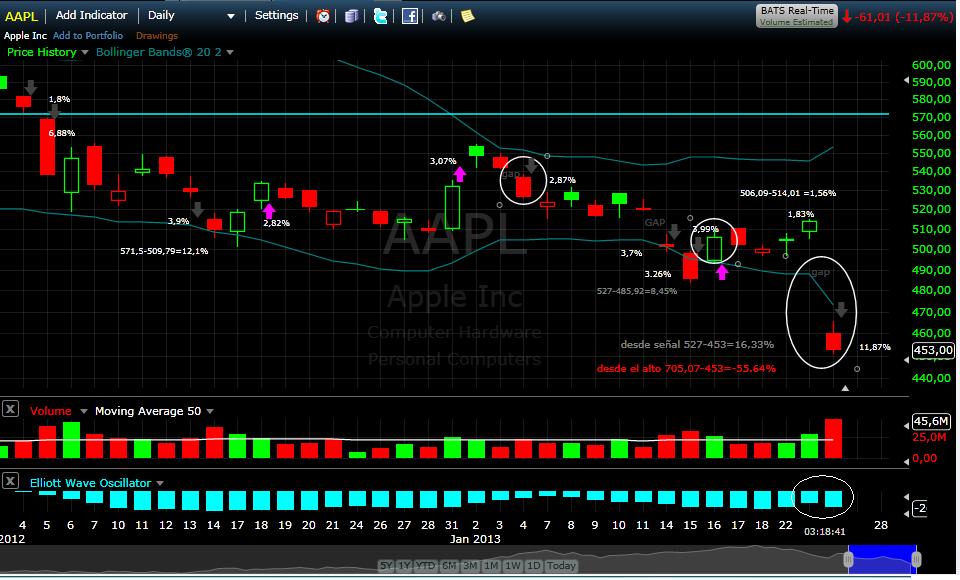Click the binoculars icon in toolbar
960x580 pixels.
pyautogui.click(x=439, y=16)
